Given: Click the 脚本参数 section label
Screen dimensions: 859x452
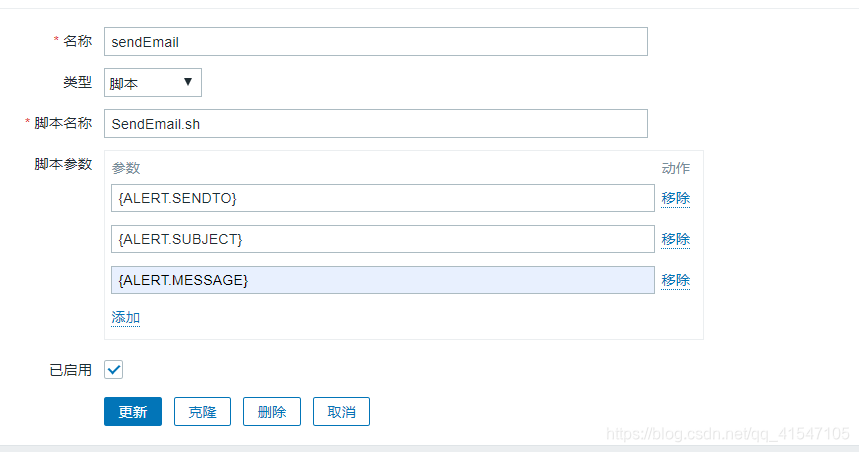Looking at the screenshot, I should coord(63,164).
